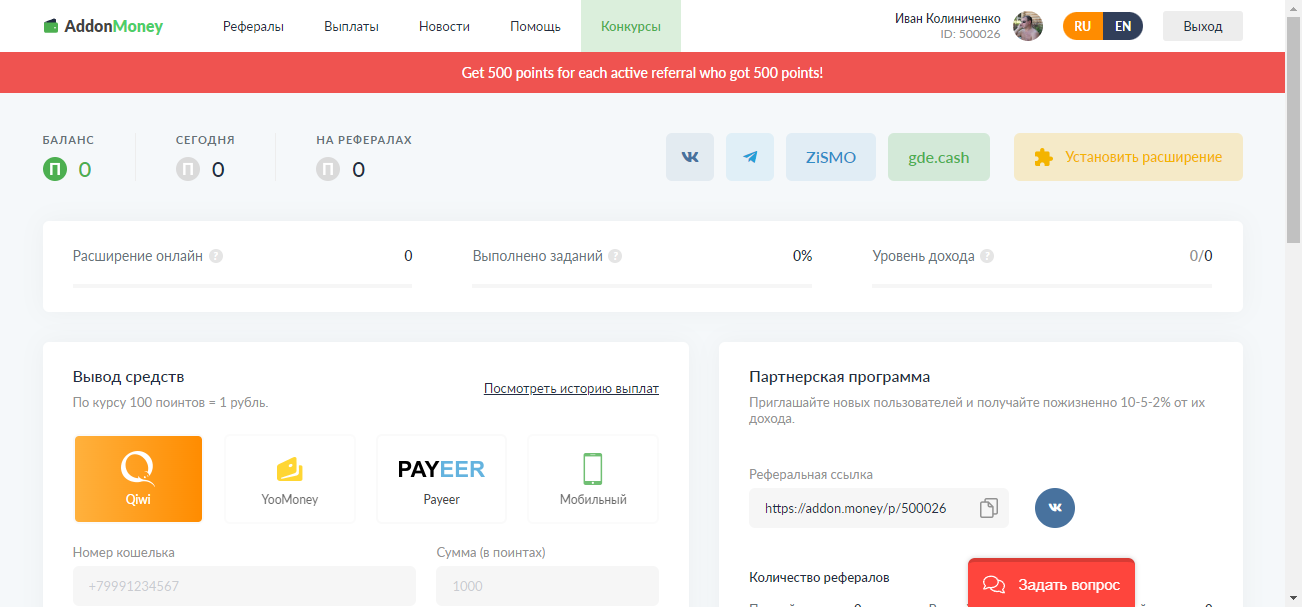Open the Рефералы menu item

point(253,26)
